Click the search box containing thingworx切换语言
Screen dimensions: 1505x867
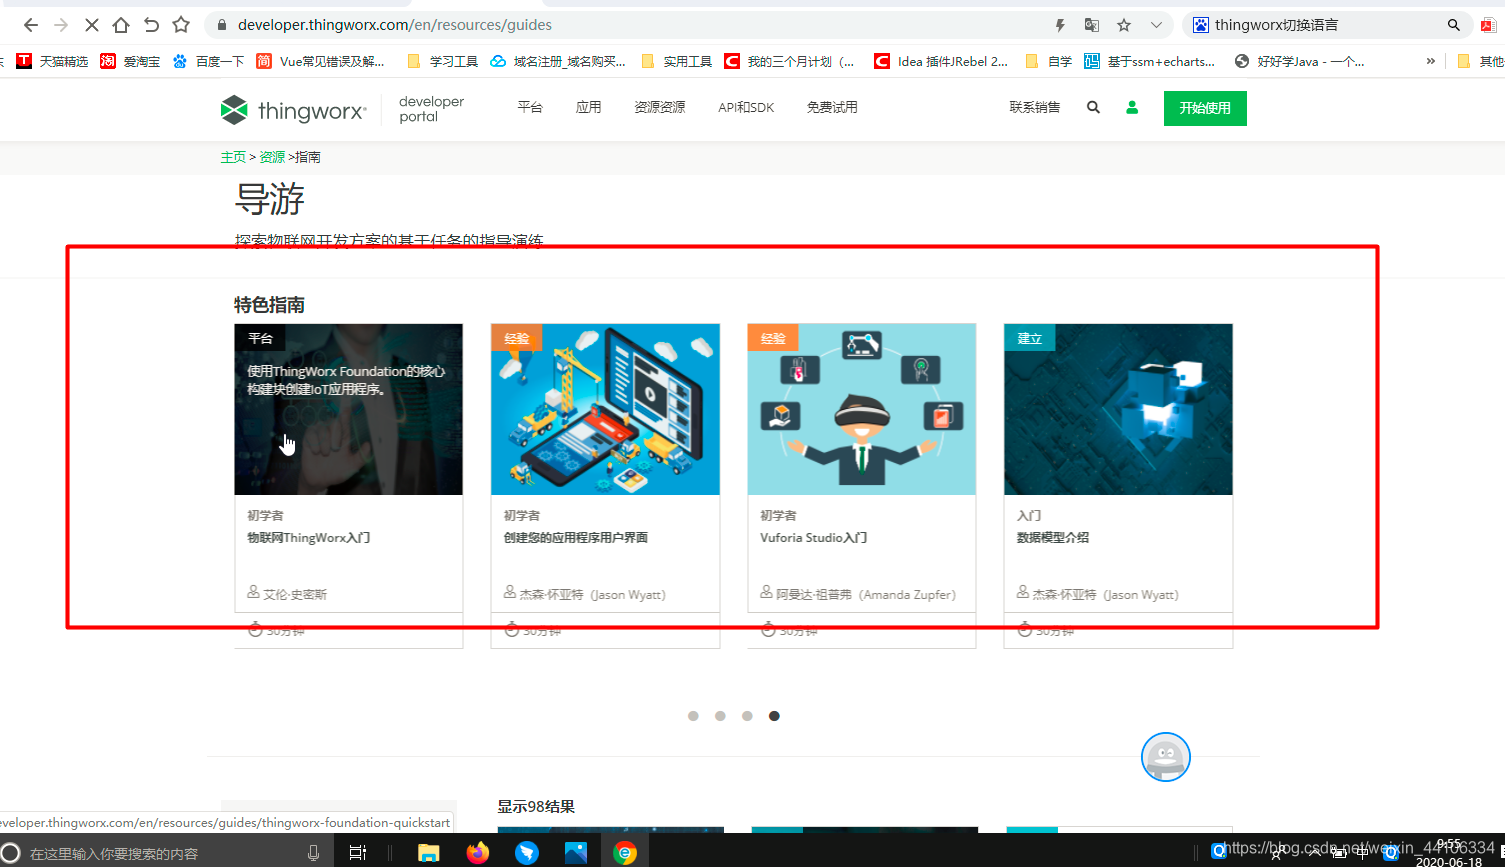[1326, 25]
